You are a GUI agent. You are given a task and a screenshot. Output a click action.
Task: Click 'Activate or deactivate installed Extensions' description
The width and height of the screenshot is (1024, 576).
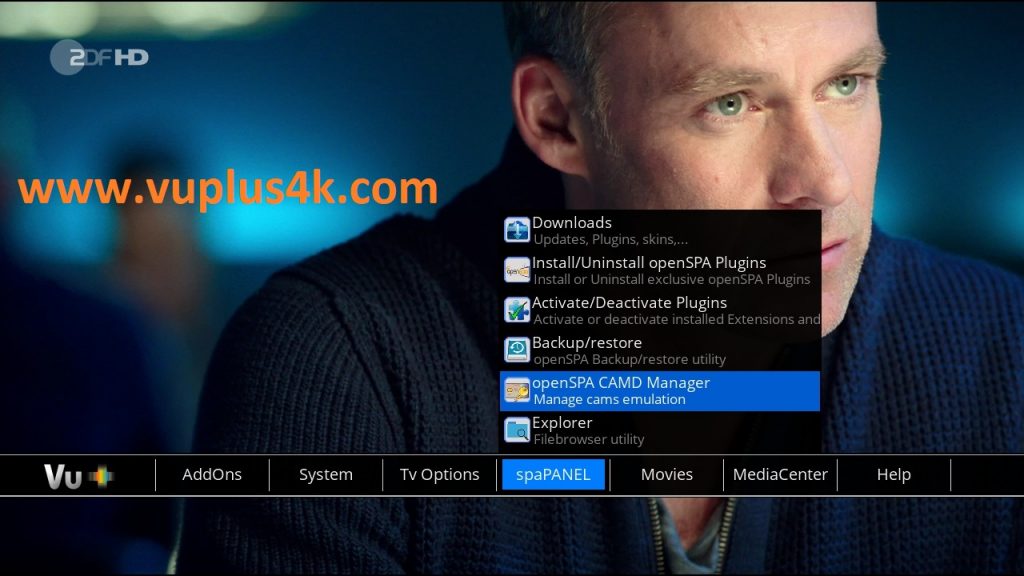pyautogui.click(x=677, y=319)
